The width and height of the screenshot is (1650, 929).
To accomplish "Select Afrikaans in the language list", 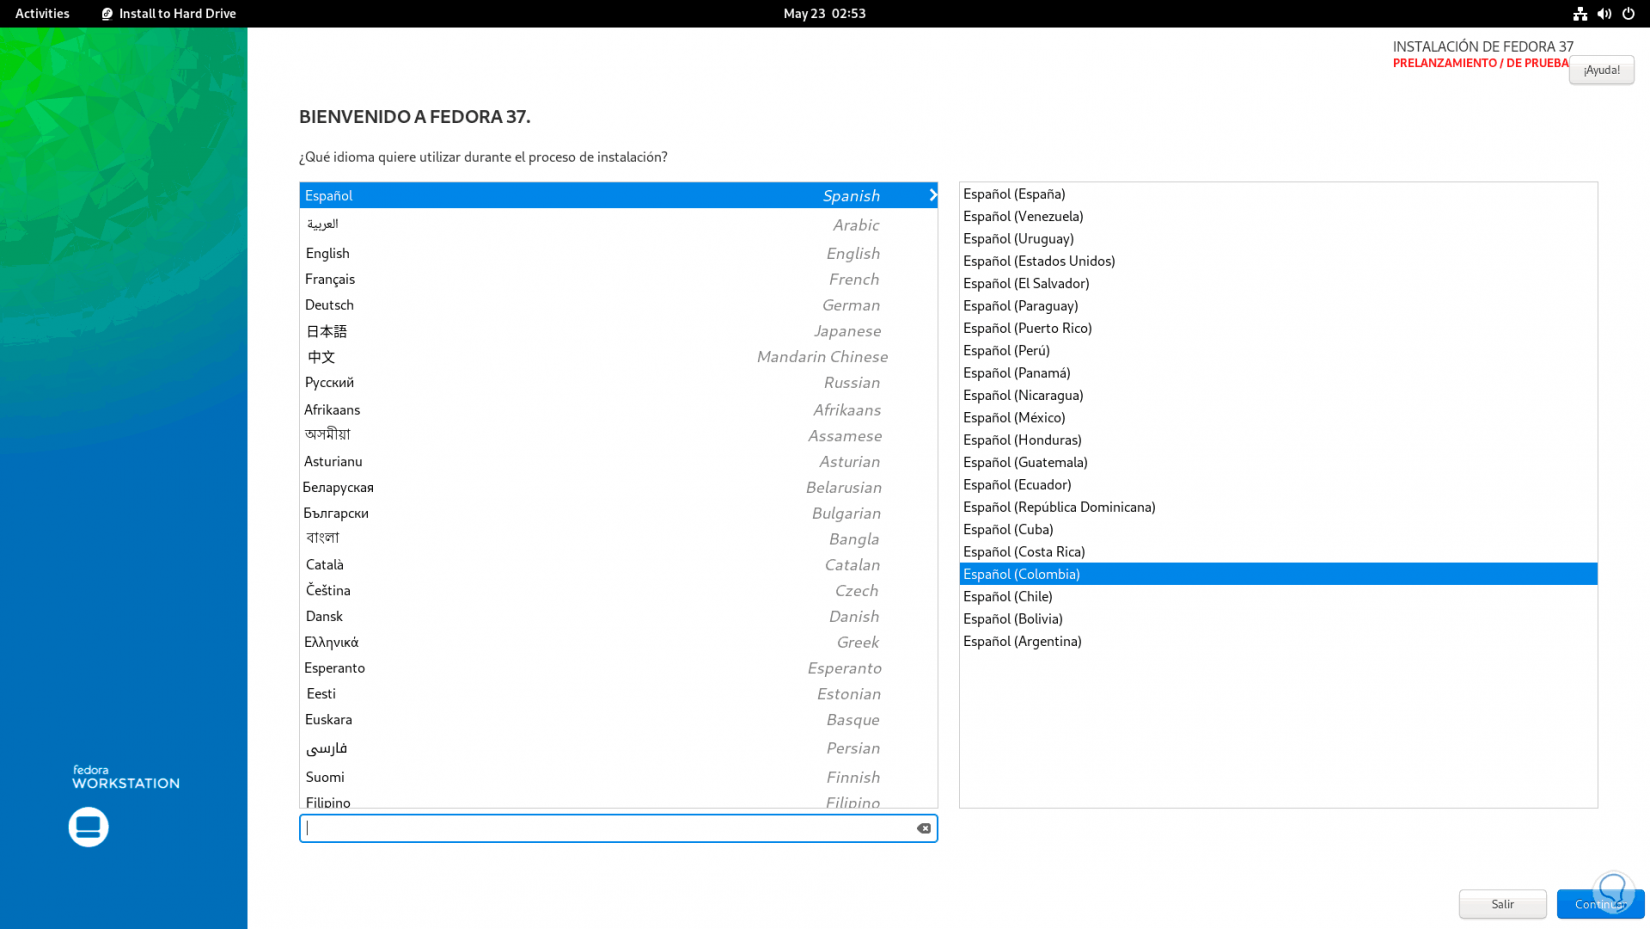I will coord(618,410).
